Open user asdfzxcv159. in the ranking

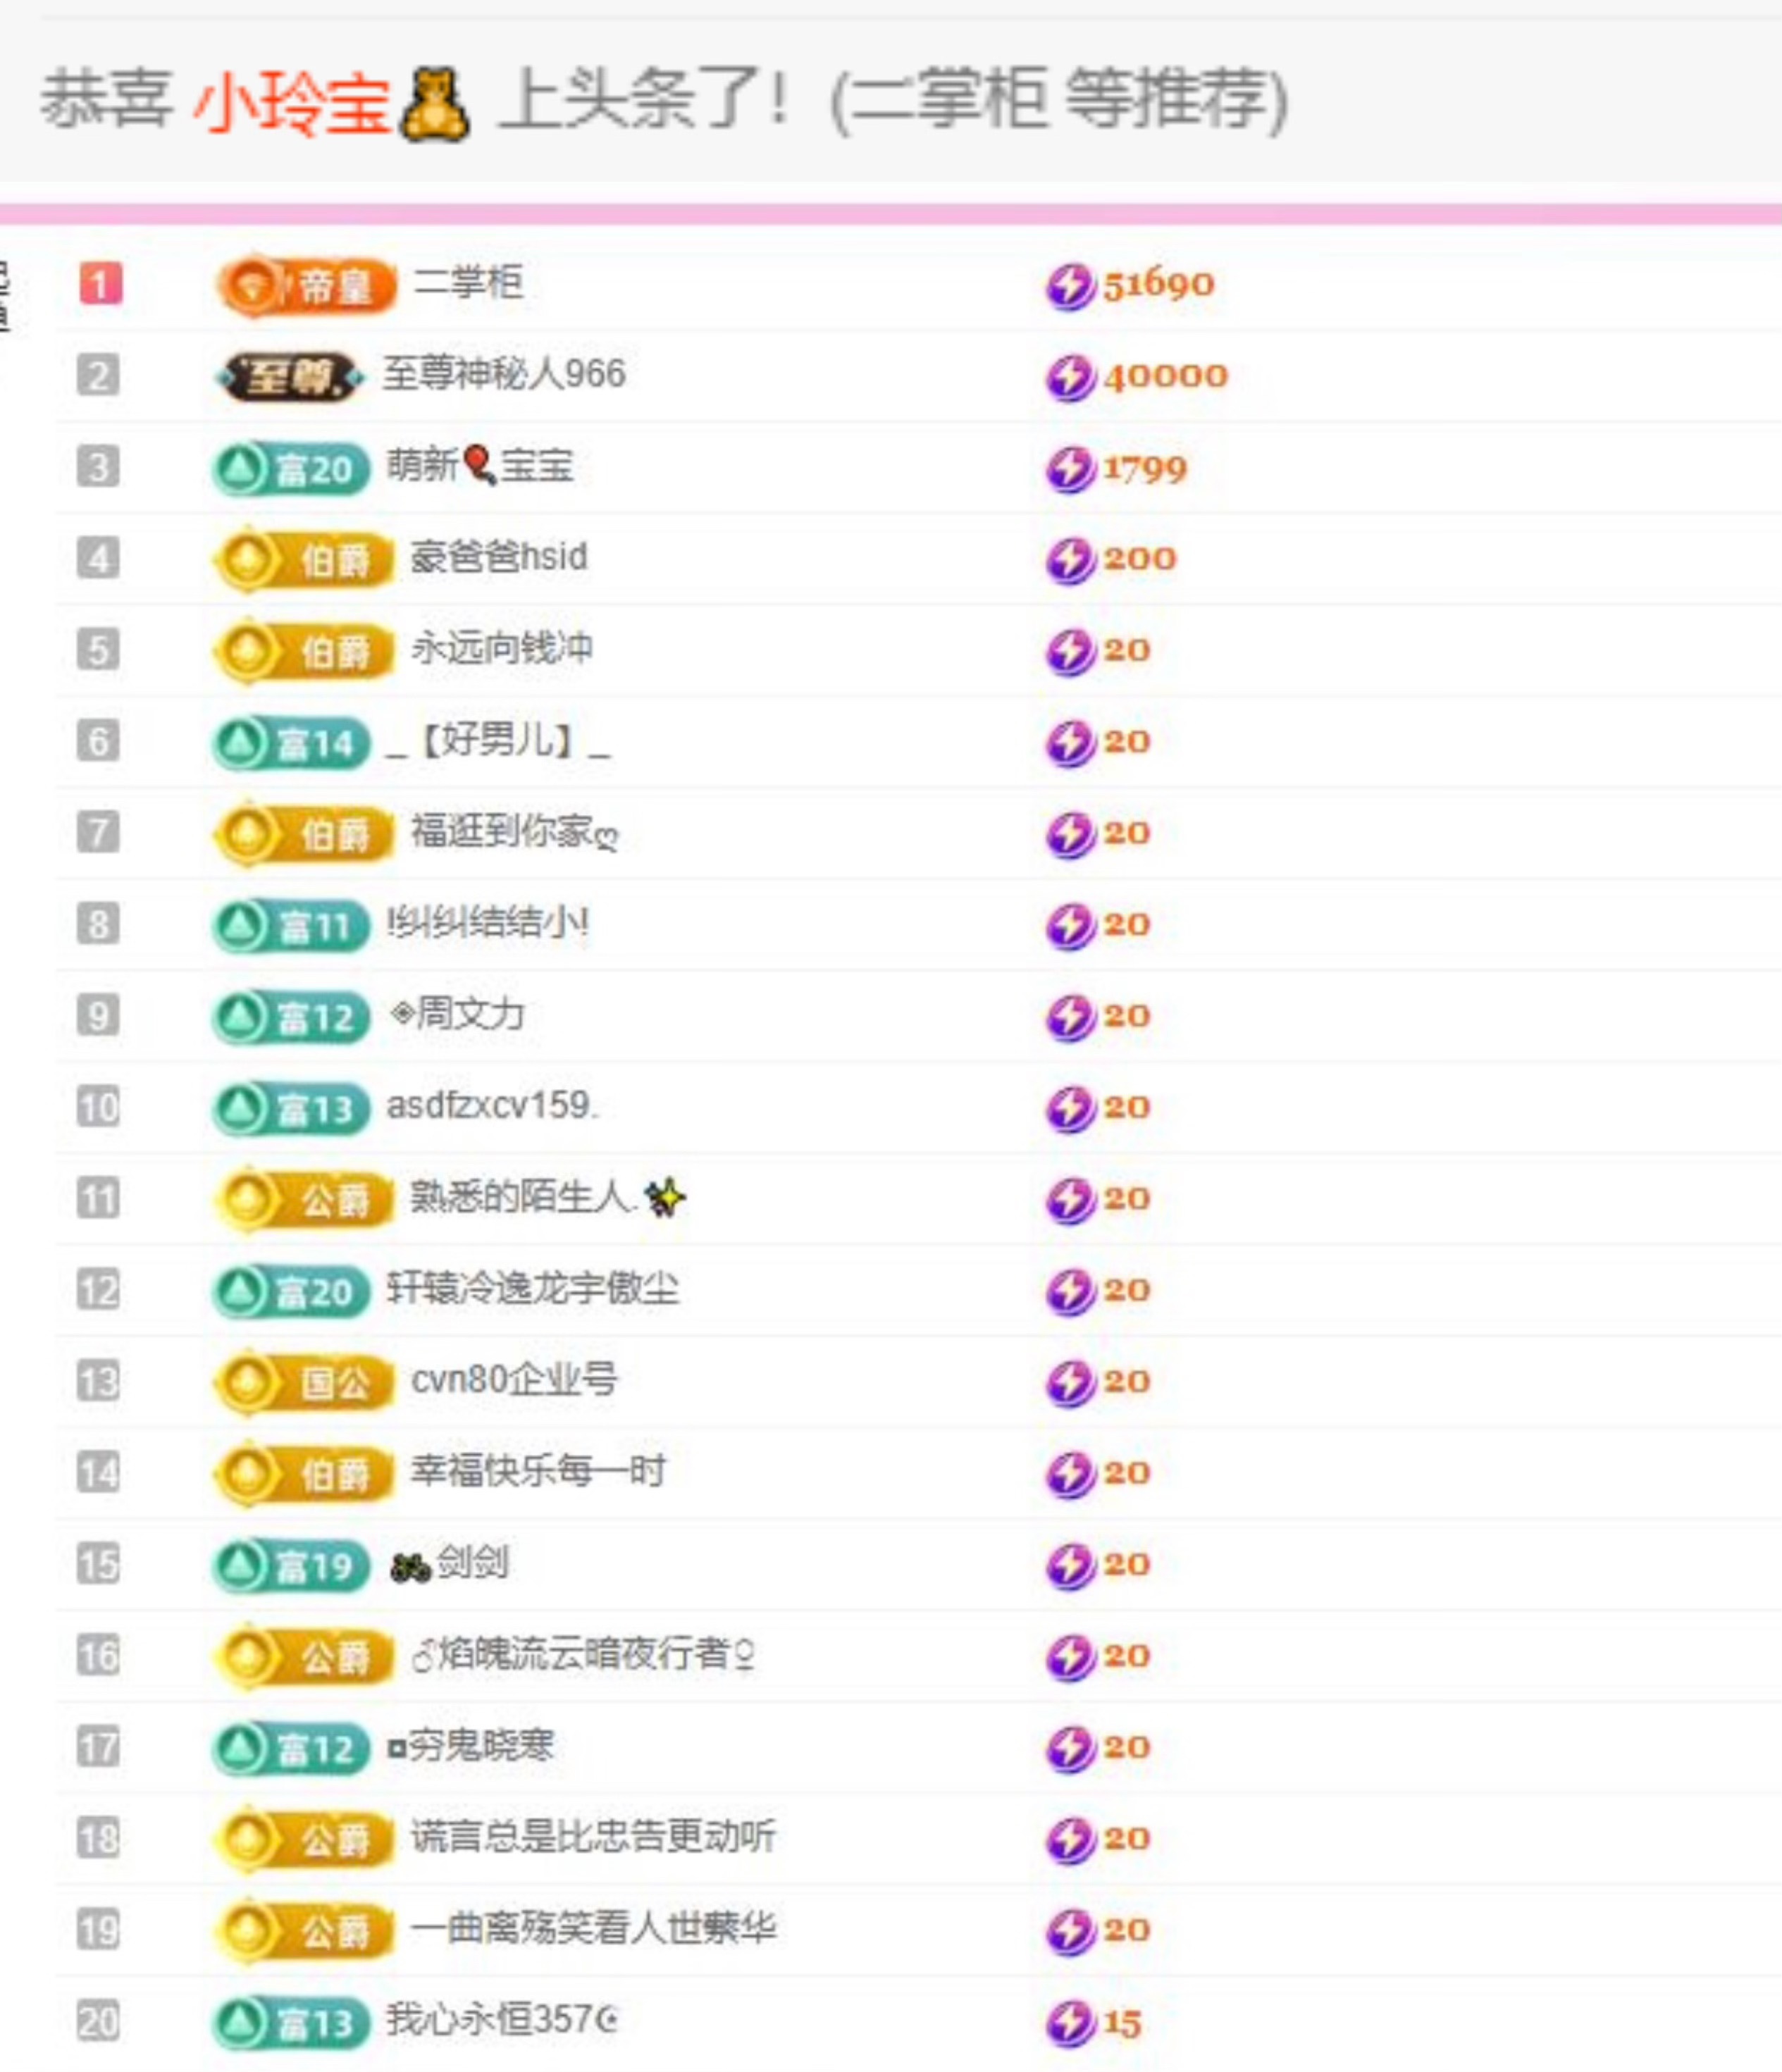(x=492, y=1106)
